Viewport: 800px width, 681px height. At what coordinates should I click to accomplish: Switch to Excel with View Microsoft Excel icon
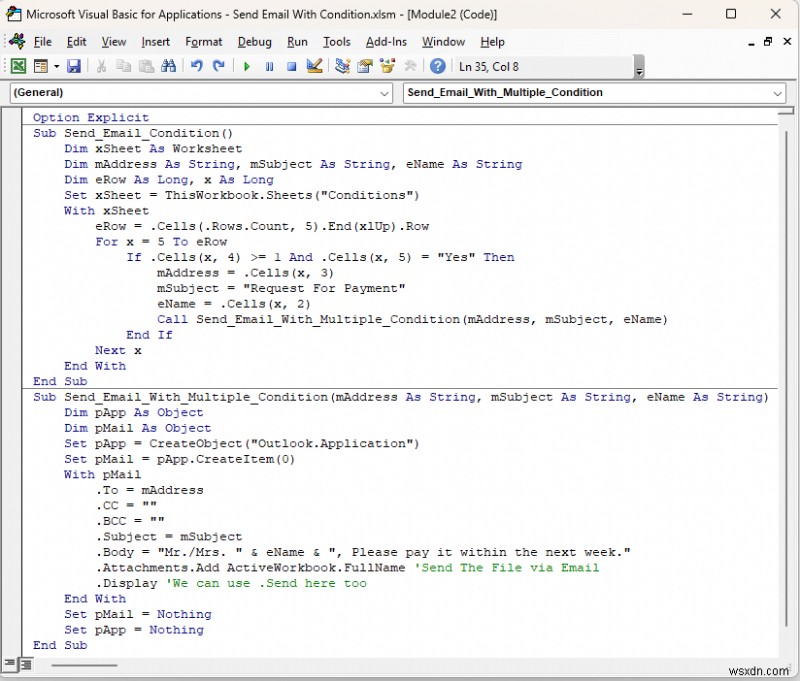tap(18, 66)
